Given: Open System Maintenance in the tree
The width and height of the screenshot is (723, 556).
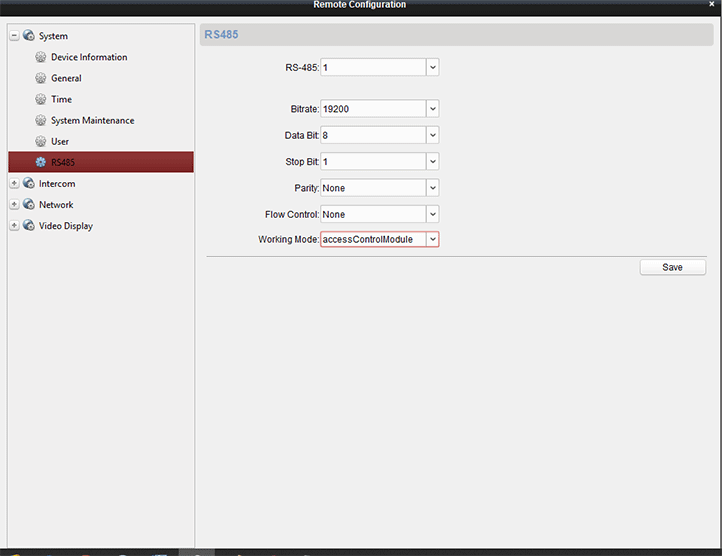Looking at the screenshot, I should [x=92, y=120].
